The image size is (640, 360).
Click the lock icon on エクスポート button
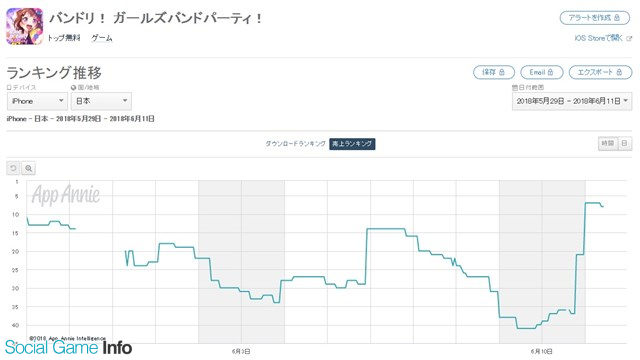point(619,72)
